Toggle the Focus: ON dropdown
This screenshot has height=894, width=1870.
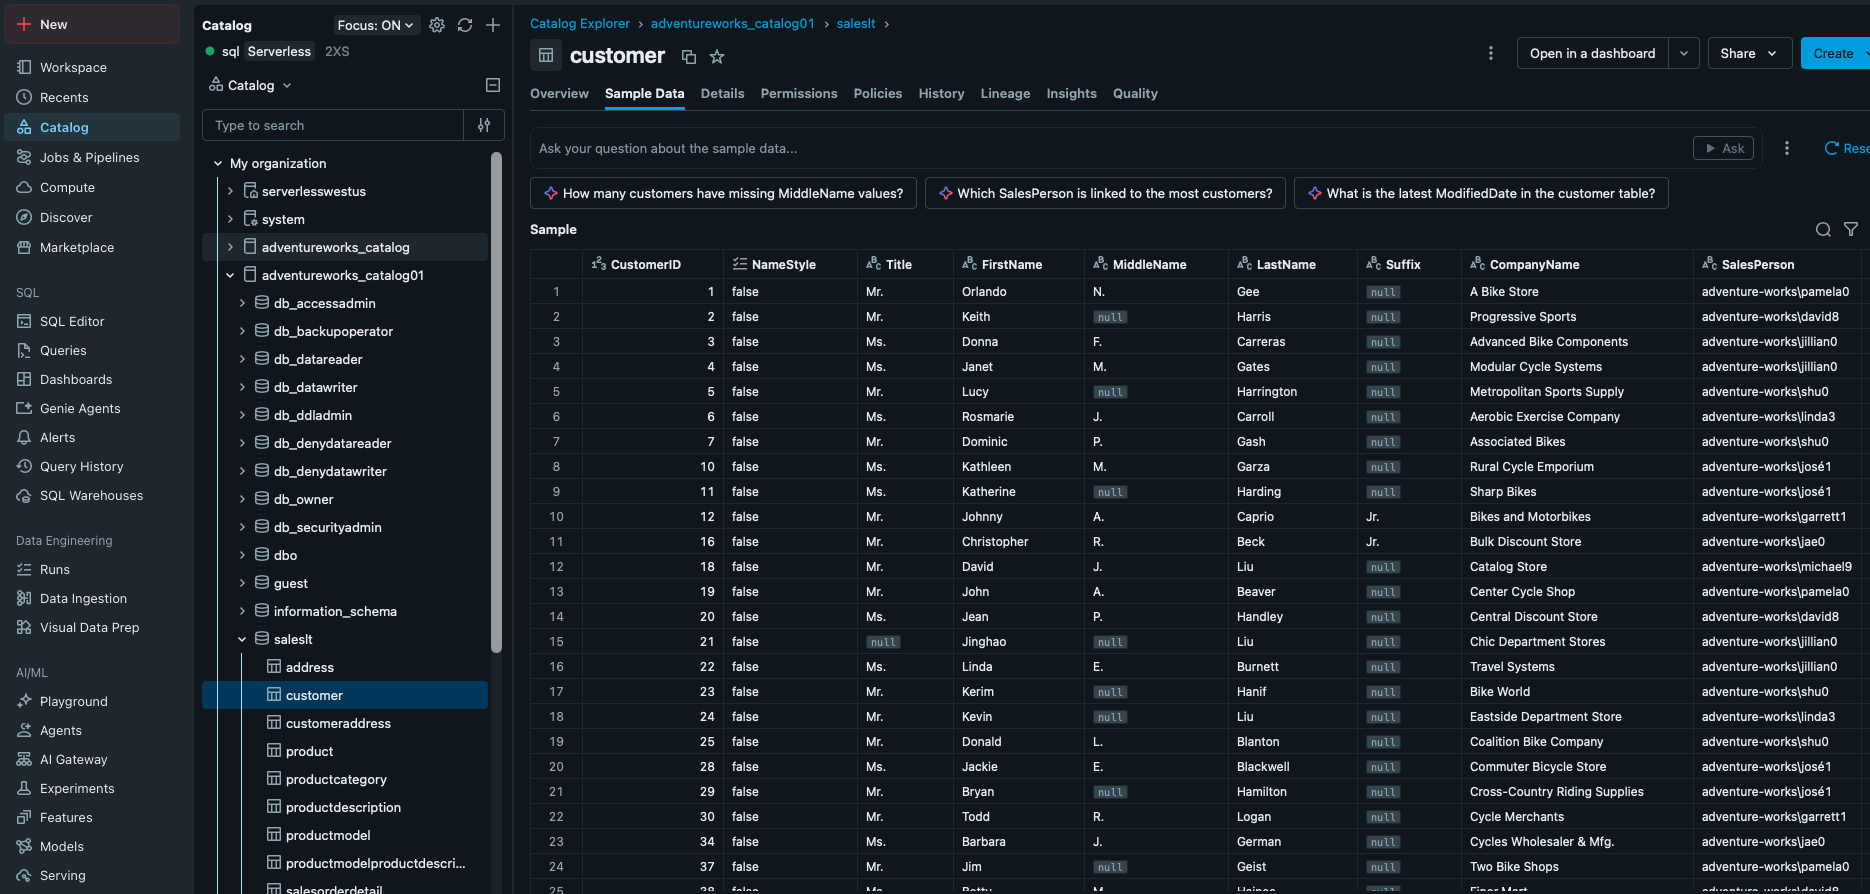click(375, 25)
